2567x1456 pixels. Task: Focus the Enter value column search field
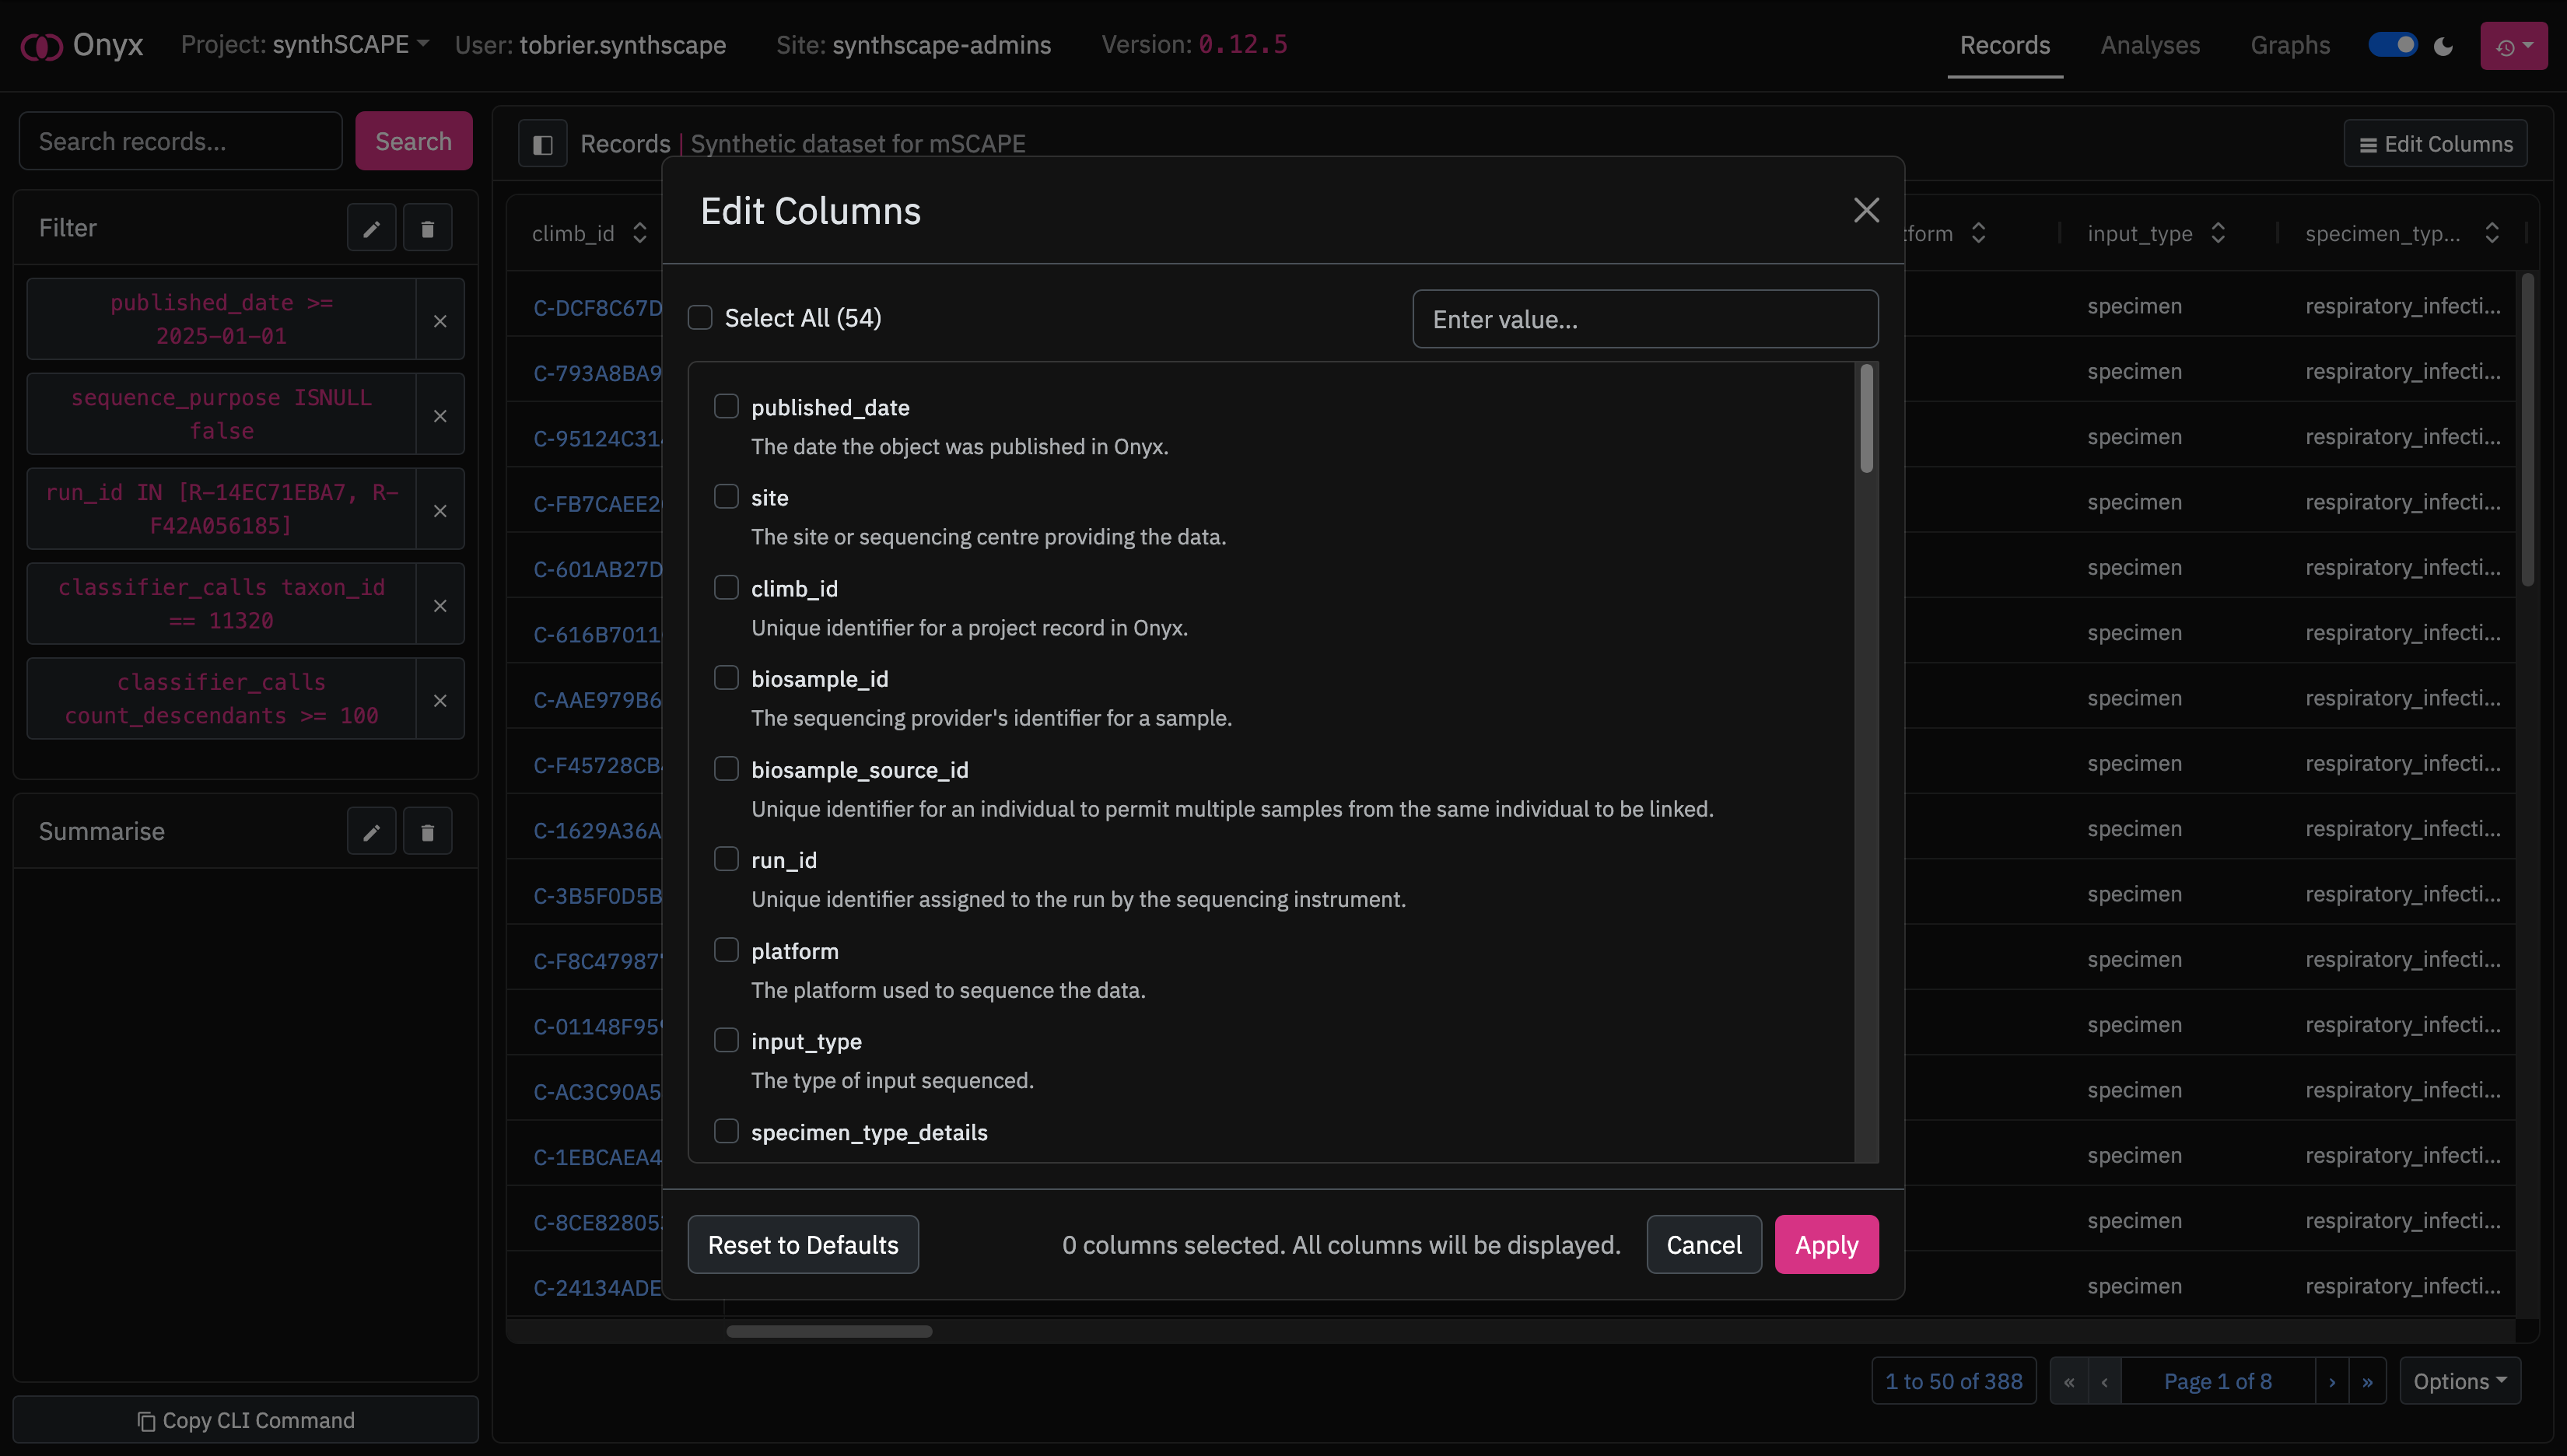(x=1645, y=319)
